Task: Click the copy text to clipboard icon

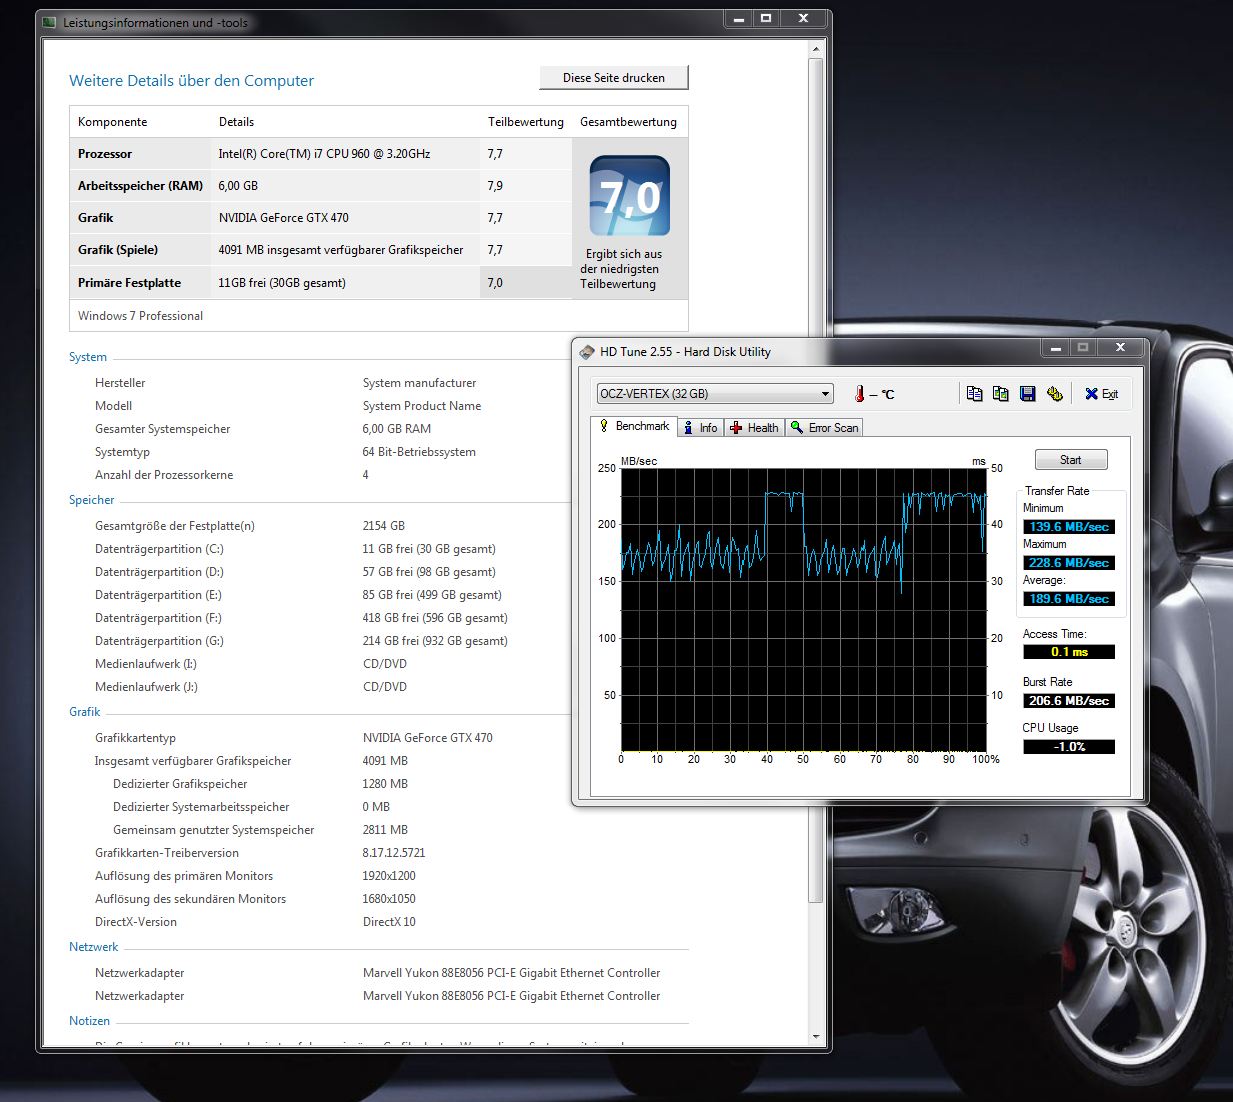Action: 974,394
